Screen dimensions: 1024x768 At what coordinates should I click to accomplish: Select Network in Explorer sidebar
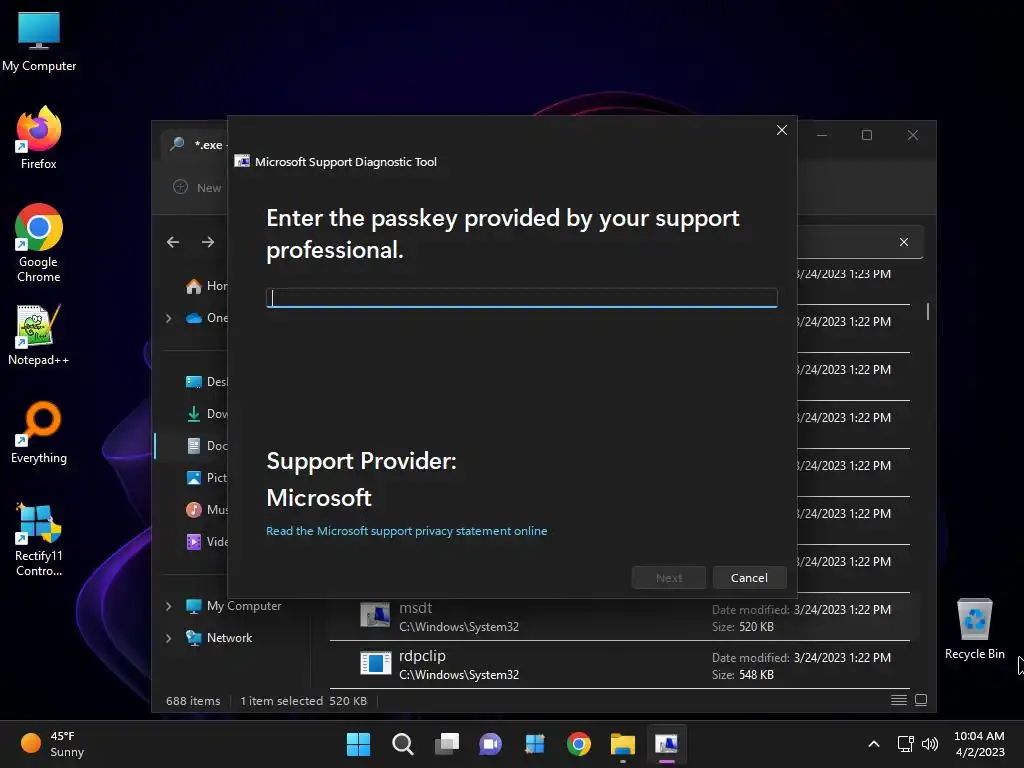point(219,638)
